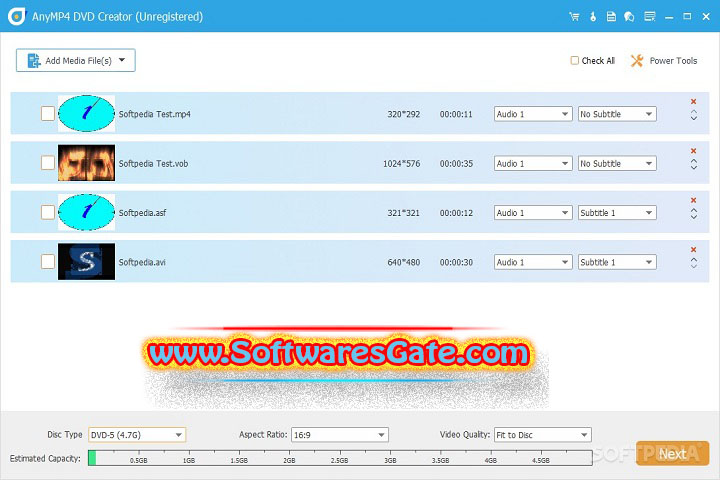Expand the Aspect Ratio 16:9 dropdown
This screenshot has height=480, width=720.
click(x=340, y=435)
